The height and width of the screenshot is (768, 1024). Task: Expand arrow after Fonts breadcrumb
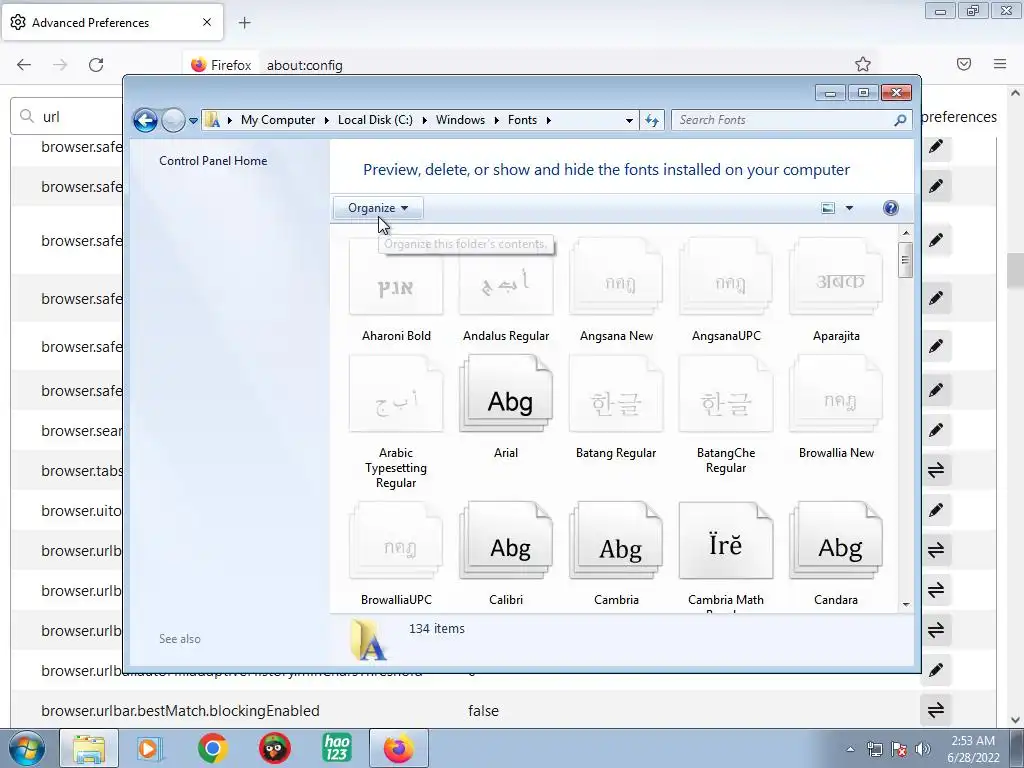549,120
